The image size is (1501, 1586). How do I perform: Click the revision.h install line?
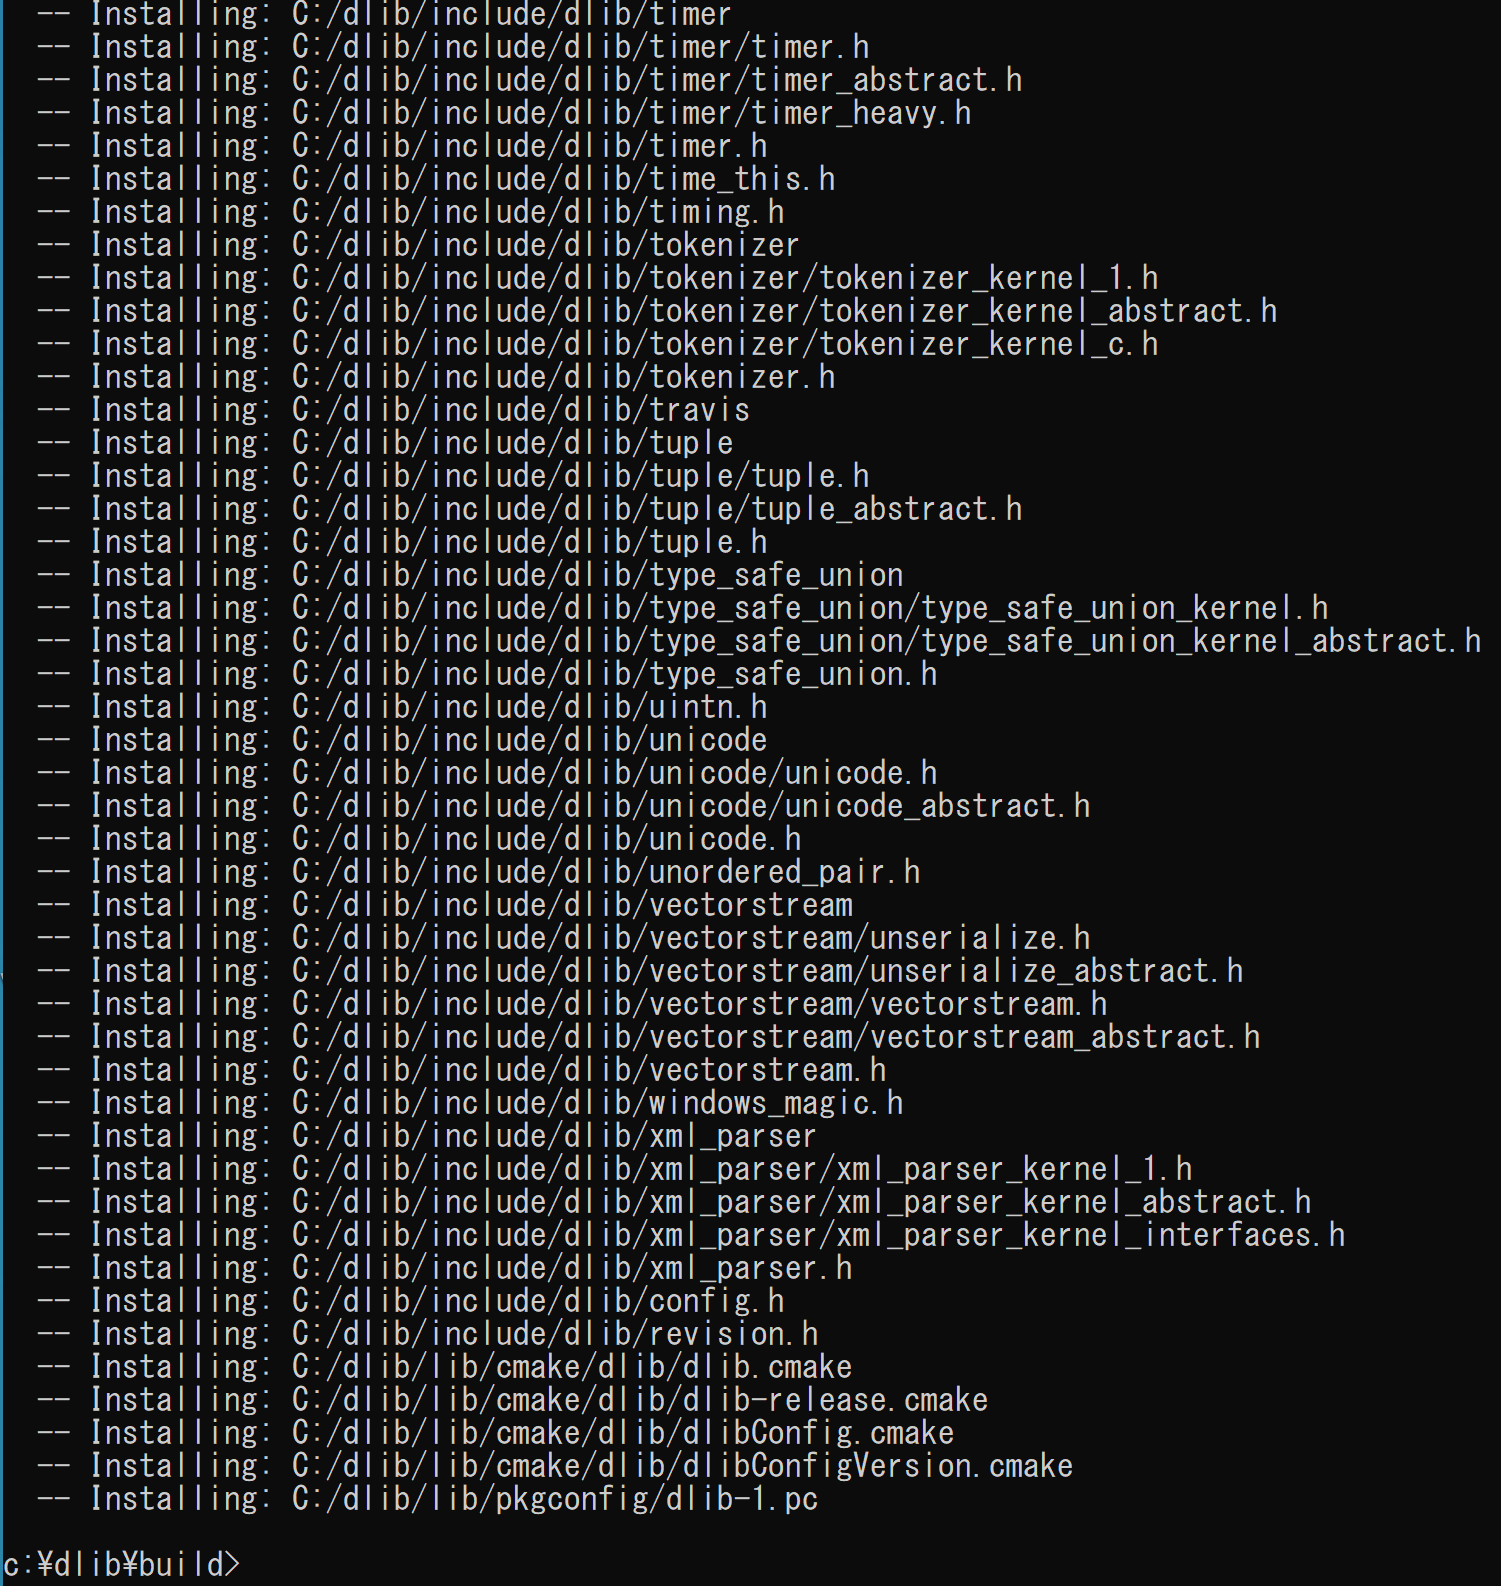click(428, 1333)
